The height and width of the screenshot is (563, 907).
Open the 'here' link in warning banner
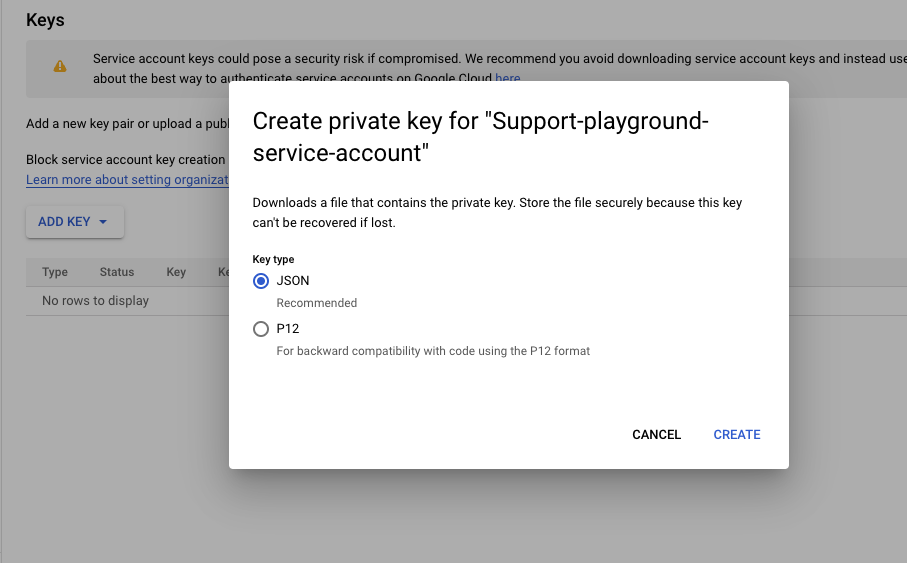click(508, 78)
